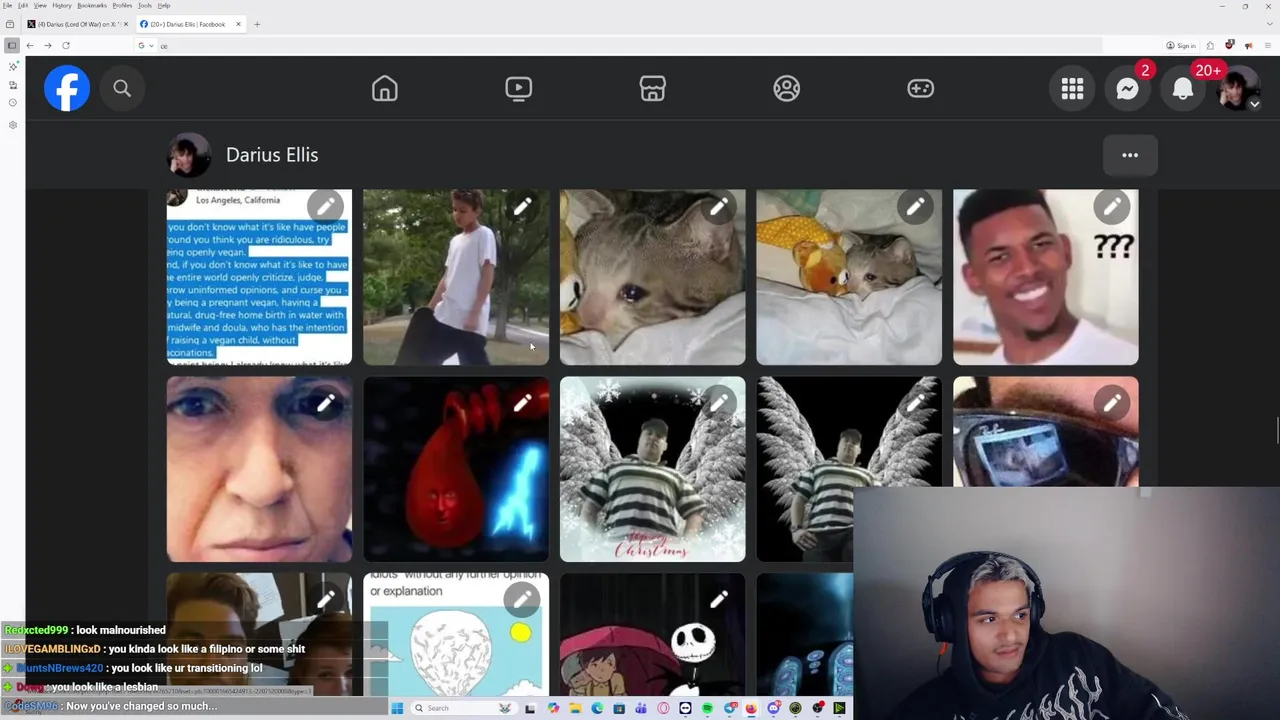Screen dimensions: 1280x720
Task: Open the account profile menu chevron
Action: pyautogui.click(x=1254, y=103)
